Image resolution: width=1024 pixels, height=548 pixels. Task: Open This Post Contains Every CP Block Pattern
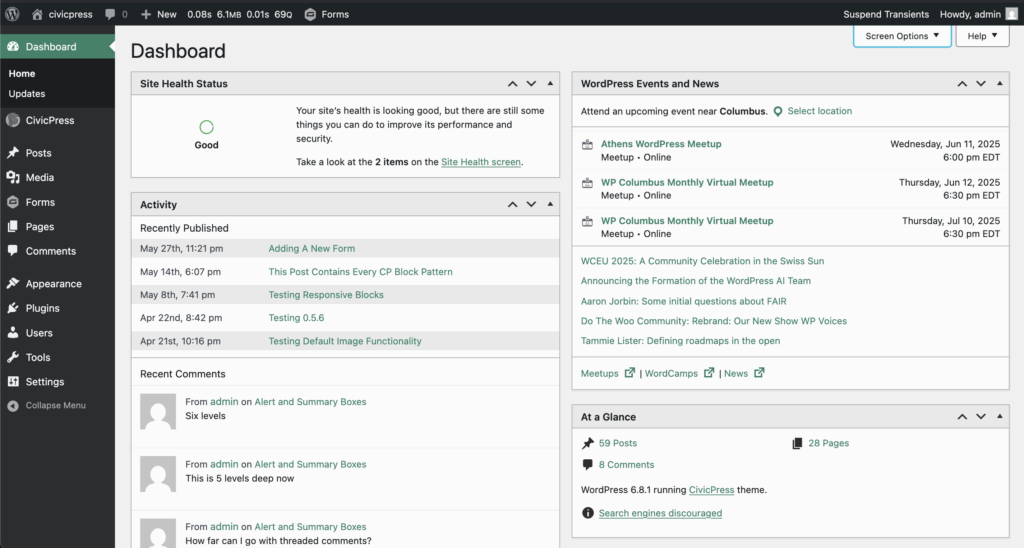coord(360,272)
